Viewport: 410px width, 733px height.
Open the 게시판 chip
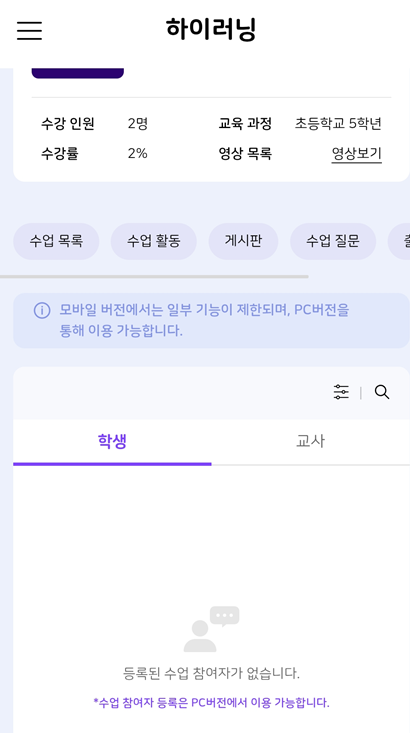(243, 241)
